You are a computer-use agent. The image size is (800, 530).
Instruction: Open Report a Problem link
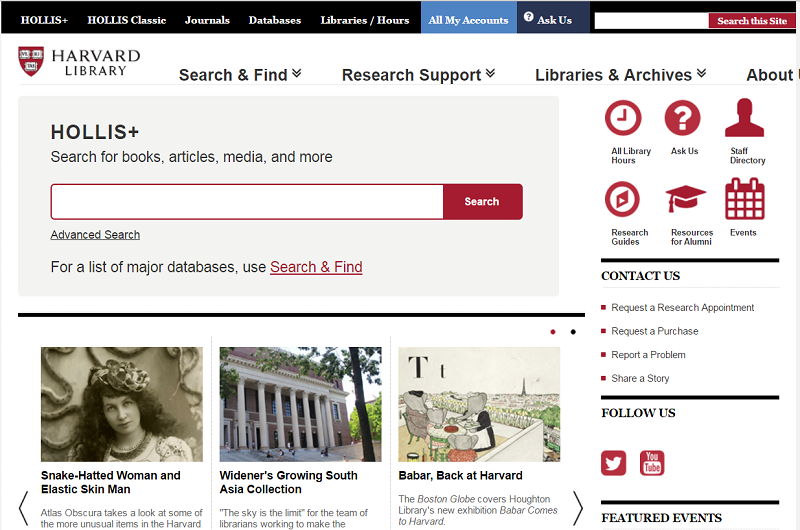point(648,355)
